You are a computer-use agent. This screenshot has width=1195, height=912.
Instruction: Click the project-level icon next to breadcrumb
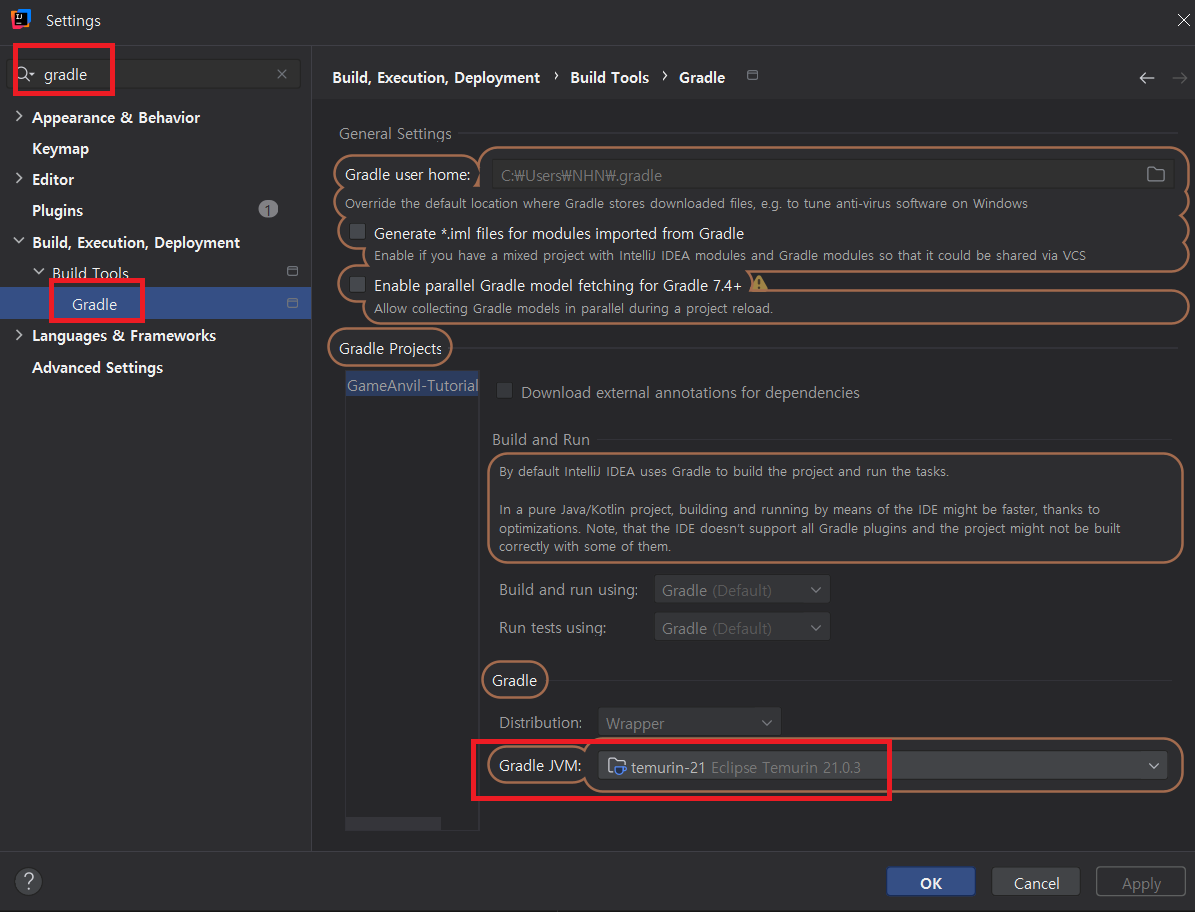(x=753, y=76)
